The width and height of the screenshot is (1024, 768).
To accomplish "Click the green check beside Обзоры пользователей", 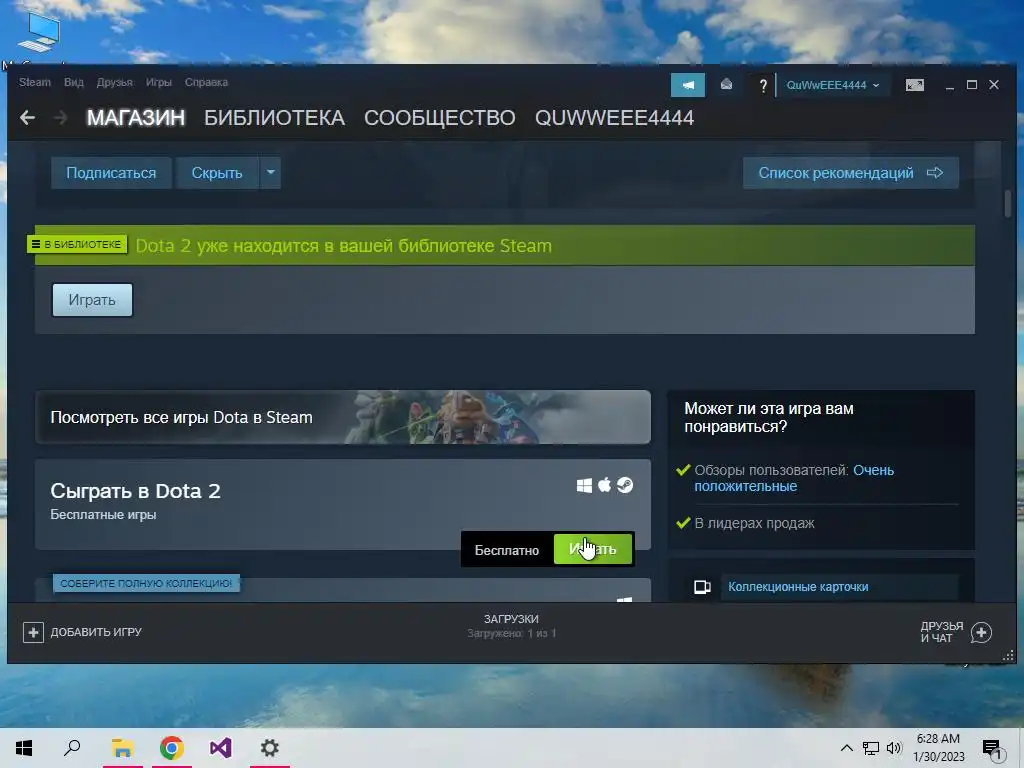I will click(x=684, y=470).
